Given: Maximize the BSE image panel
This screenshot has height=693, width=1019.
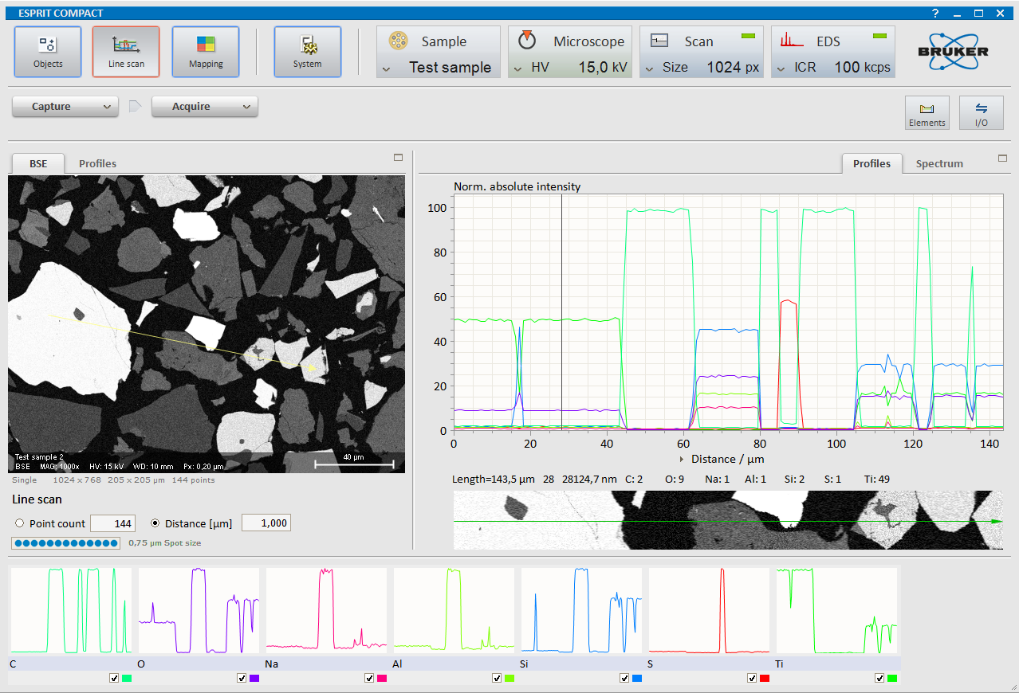Looking at the screenshot, I should tap(398, 158).
